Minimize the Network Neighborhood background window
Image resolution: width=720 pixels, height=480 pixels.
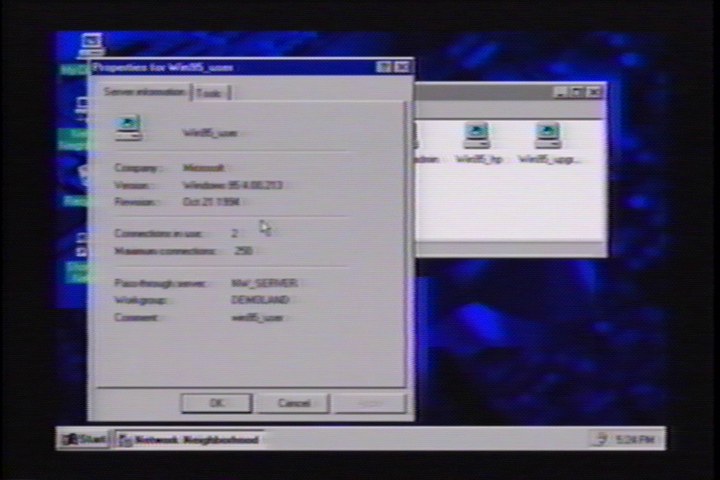[560, 92]
